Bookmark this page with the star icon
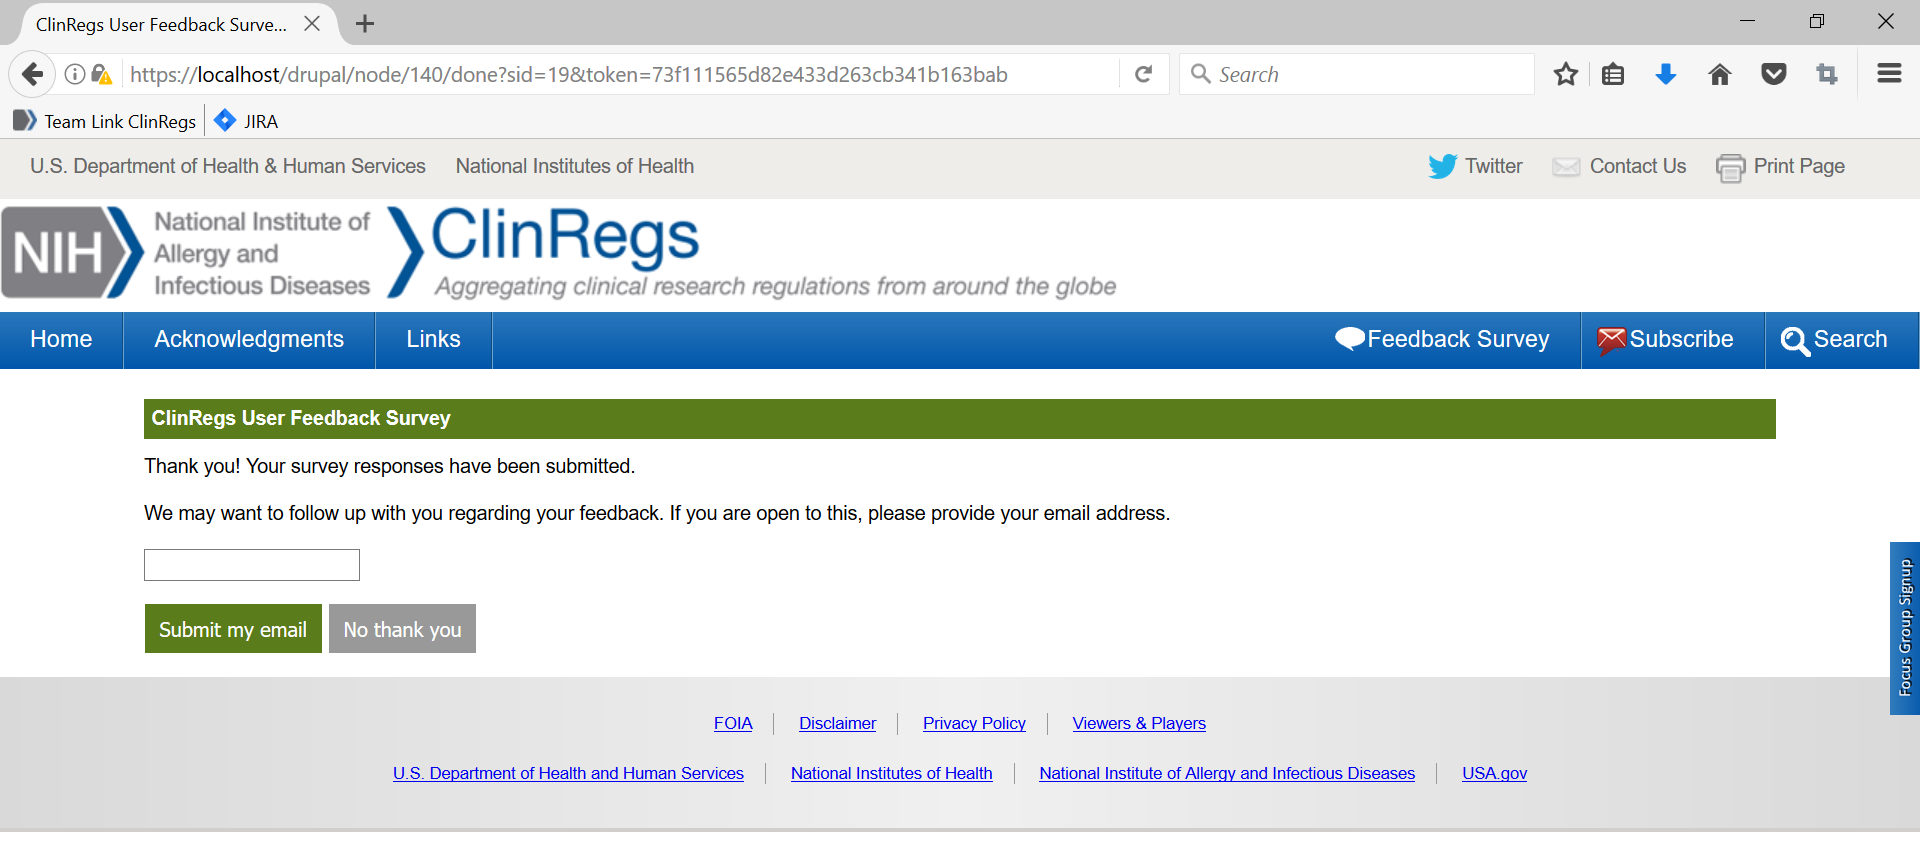This screenshot has width=1920, height=857. 1566,74
